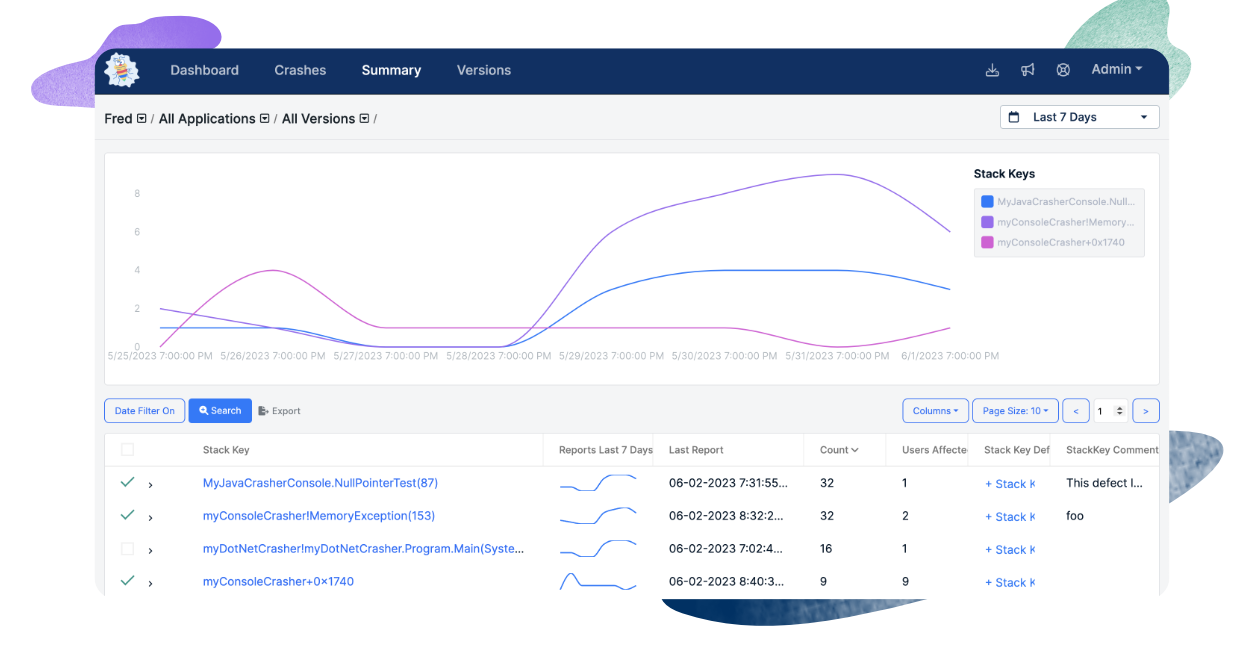Viewport: 1249px width, 646px height.
Task: Expand the myConsoleCrasher!MemoryException row
Action: (151, 518)
